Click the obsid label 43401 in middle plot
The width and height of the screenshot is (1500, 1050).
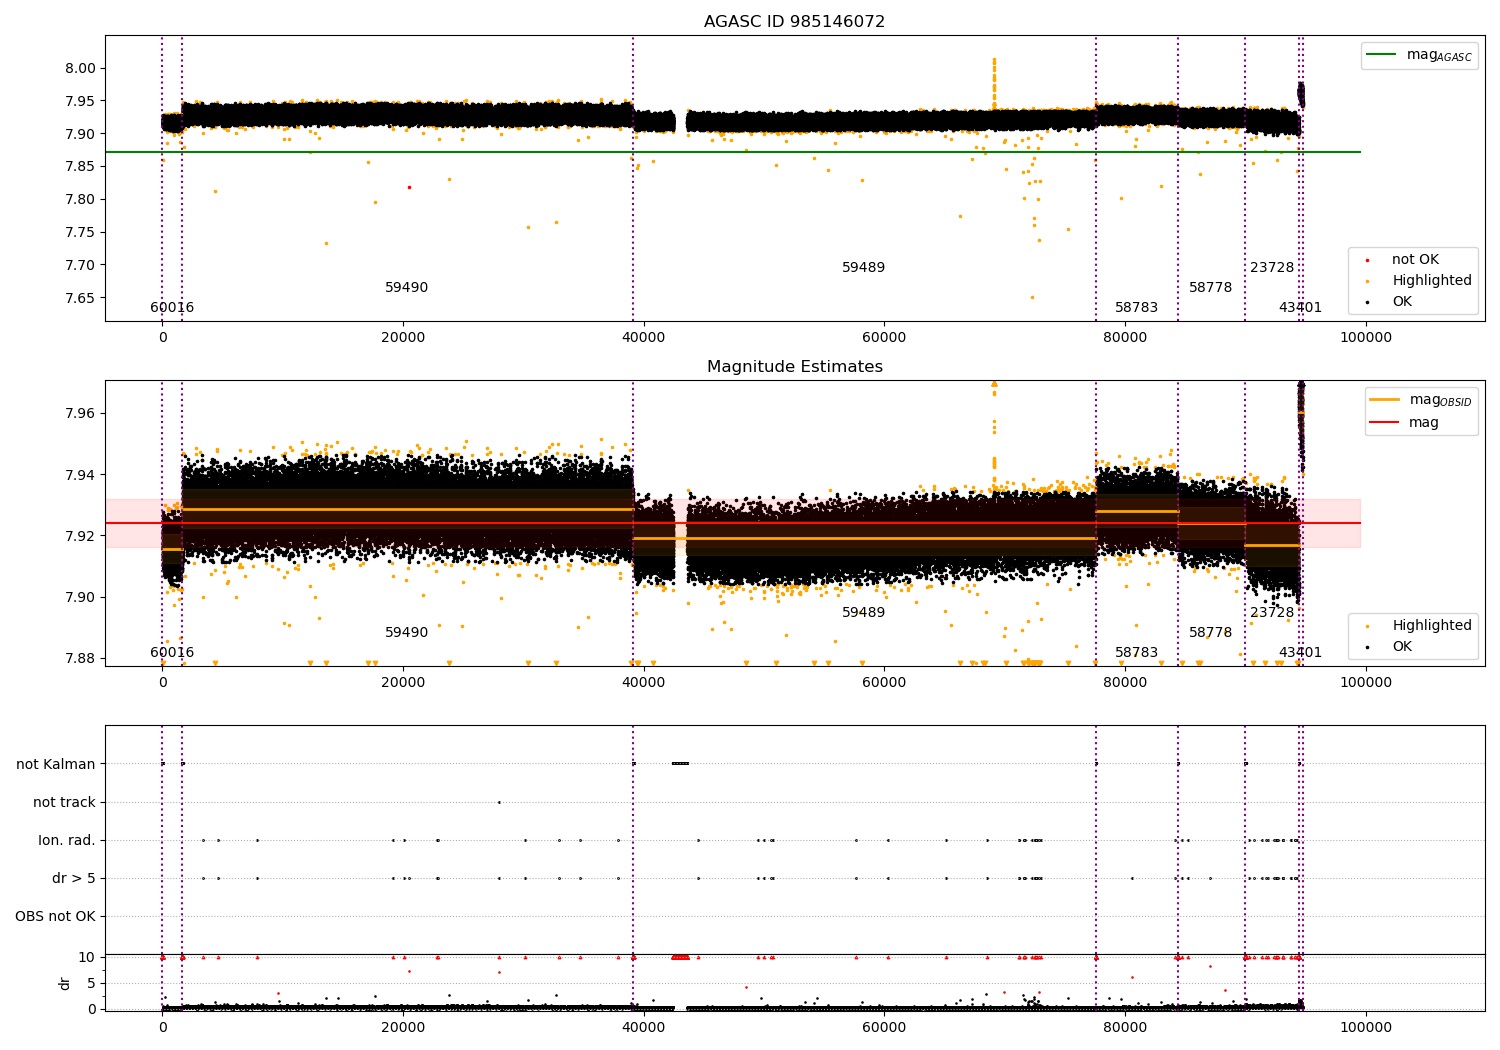tap(1300, 653)
